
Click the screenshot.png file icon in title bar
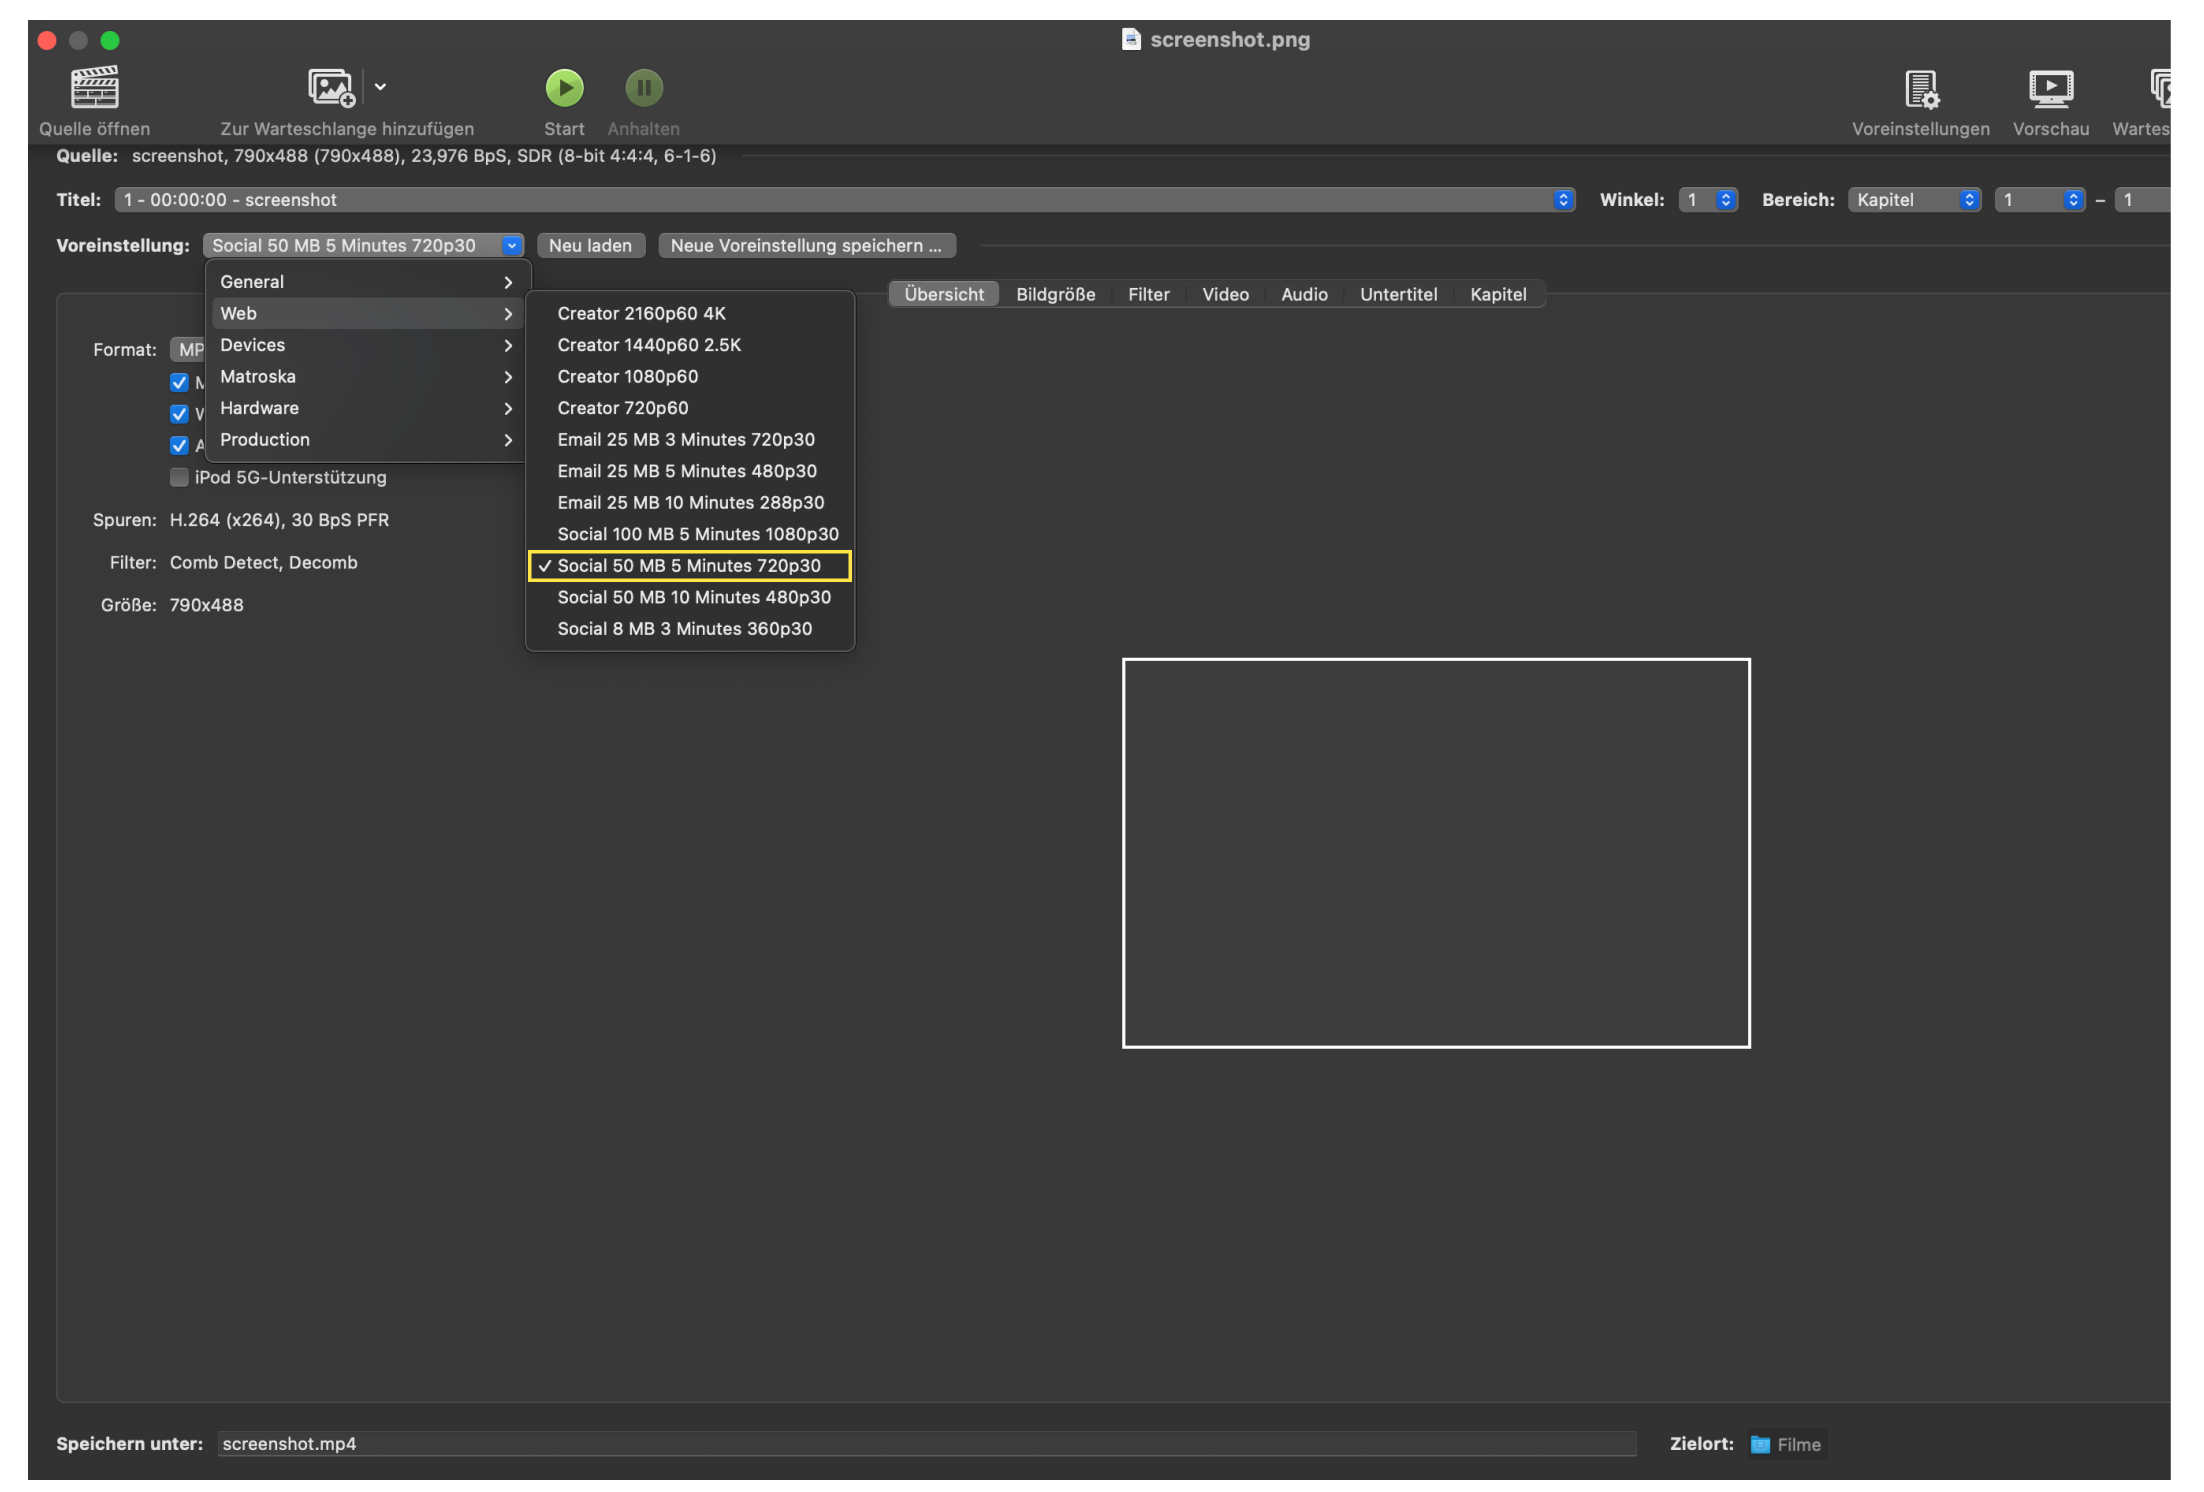1131,39
